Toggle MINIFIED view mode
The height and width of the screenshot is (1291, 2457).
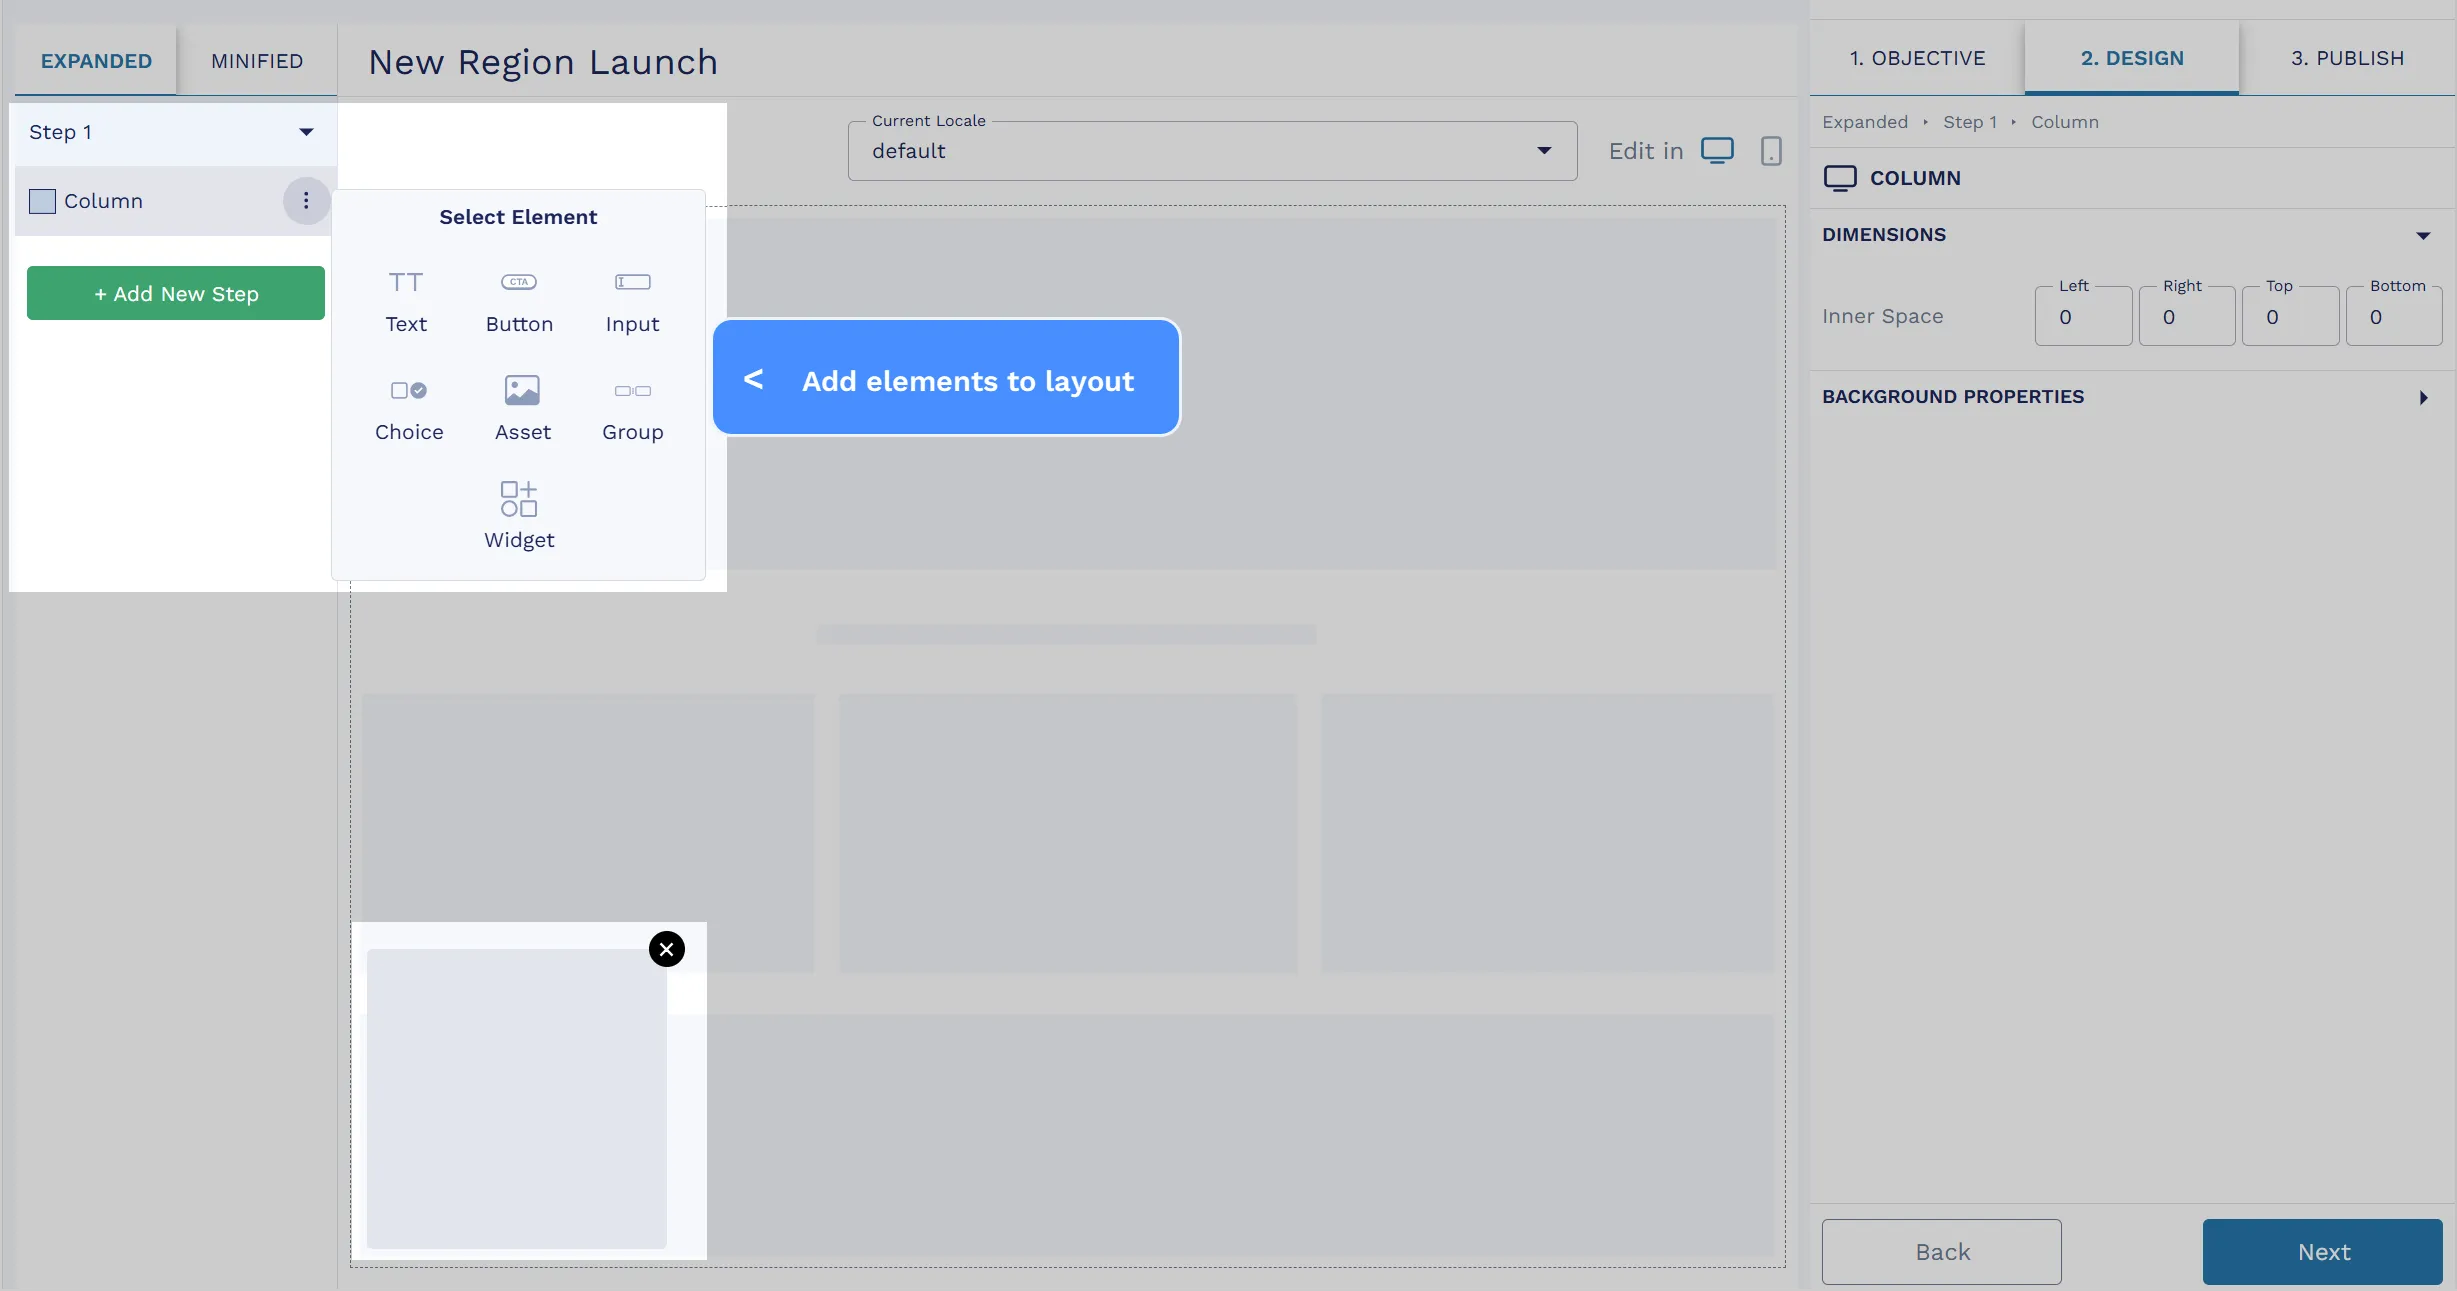(255, 60)
